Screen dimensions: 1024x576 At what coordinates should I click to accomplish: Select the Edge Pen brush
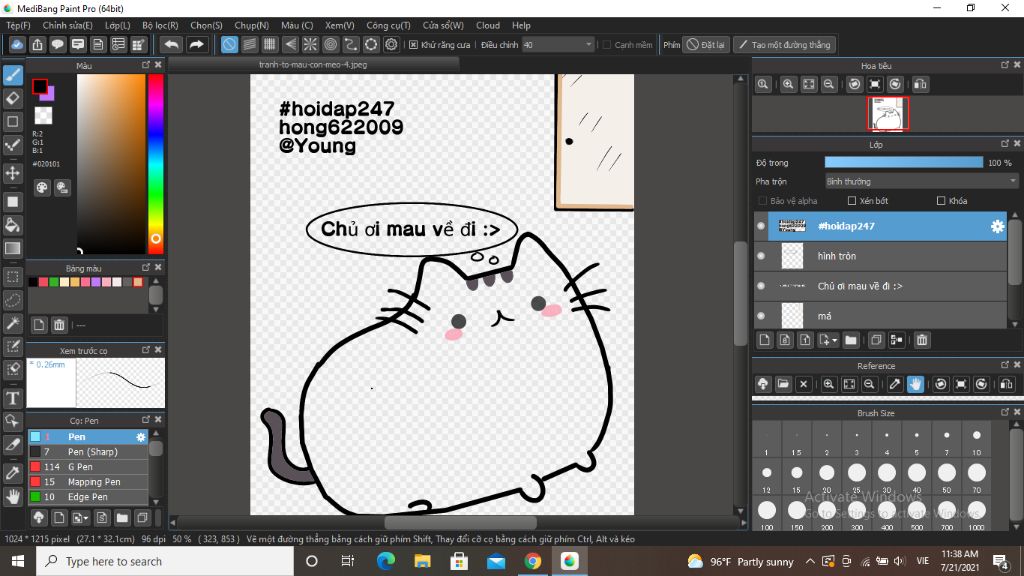[88, 497]
